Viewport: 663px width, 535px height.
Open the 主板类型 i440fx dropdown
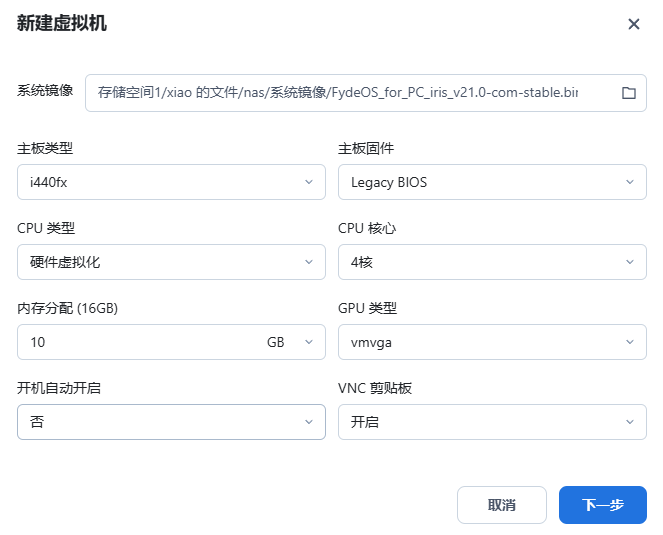(x=171, y=182)
